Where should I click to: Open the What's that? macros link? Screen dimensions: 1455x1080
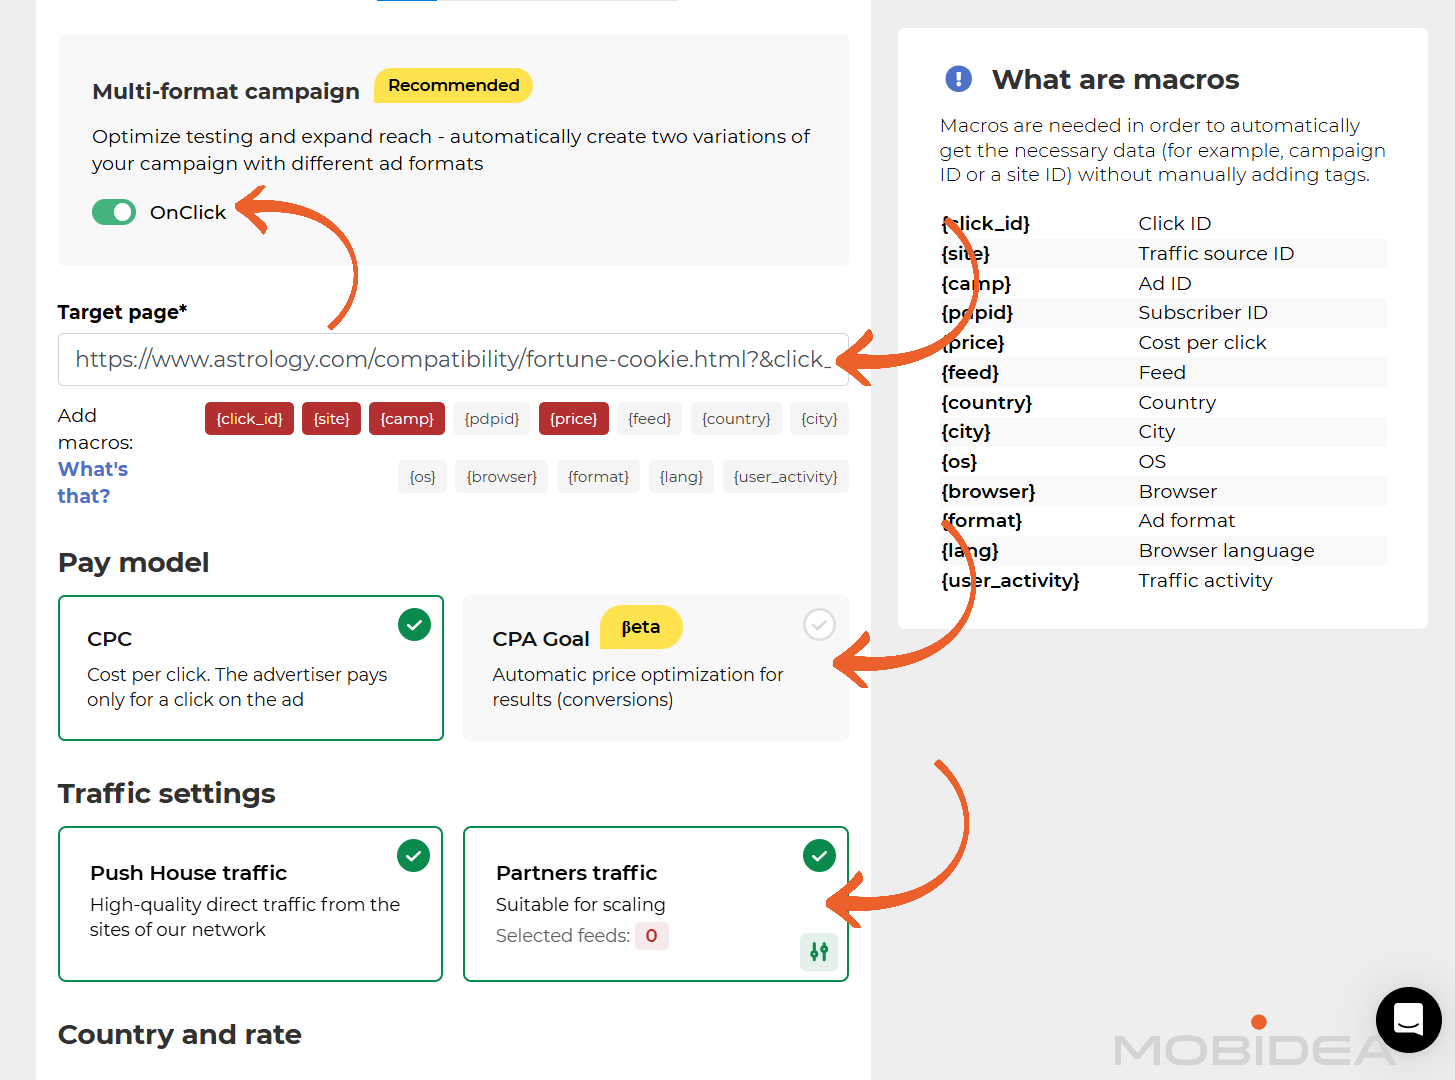click(92, 482)
